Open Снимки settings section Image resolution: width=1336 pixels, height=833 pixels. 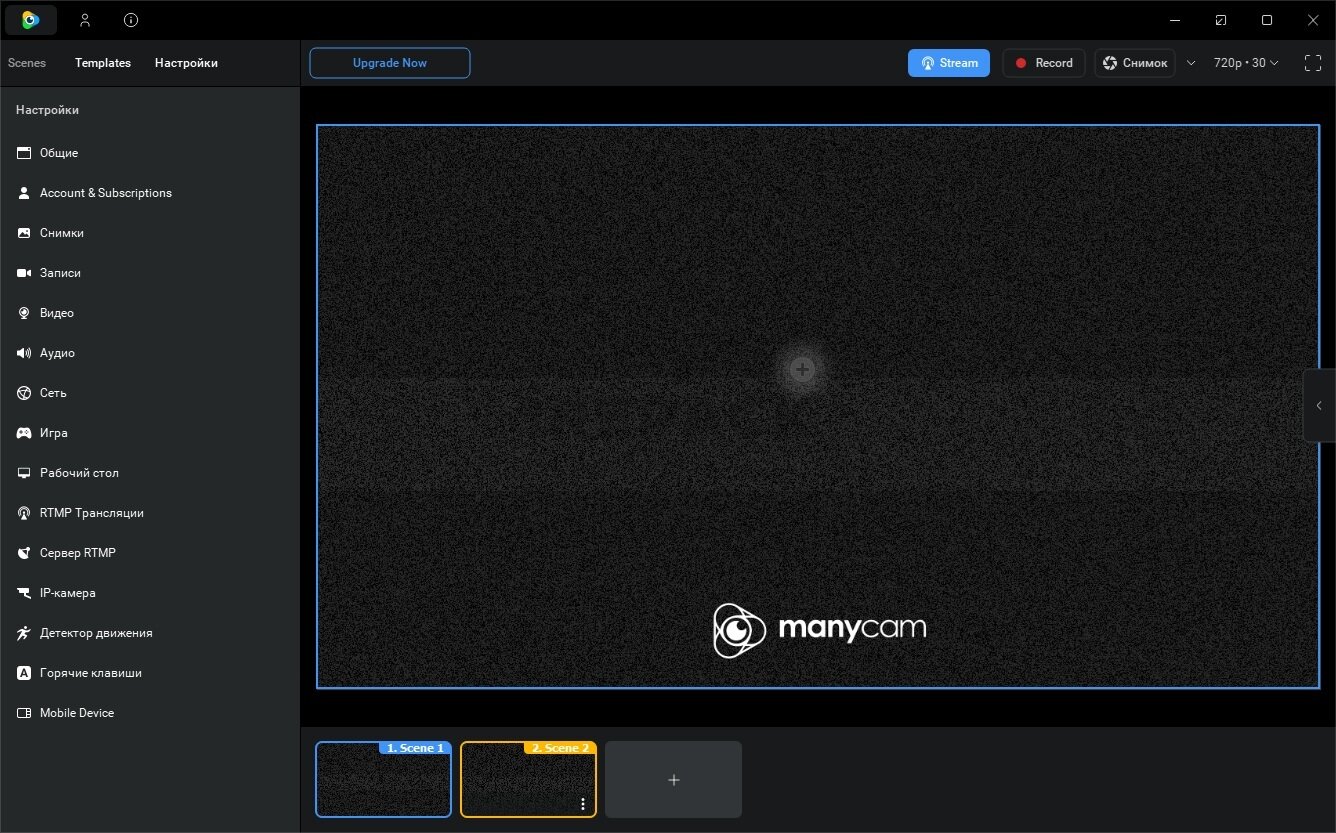150,233
